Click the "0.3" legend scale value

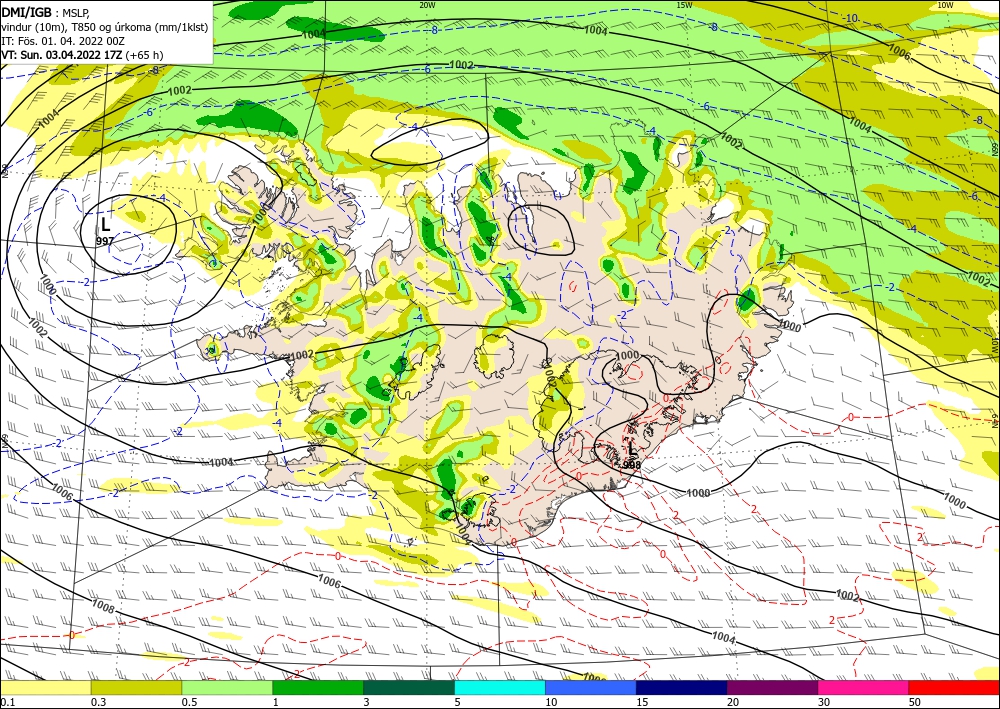[99, 702]
